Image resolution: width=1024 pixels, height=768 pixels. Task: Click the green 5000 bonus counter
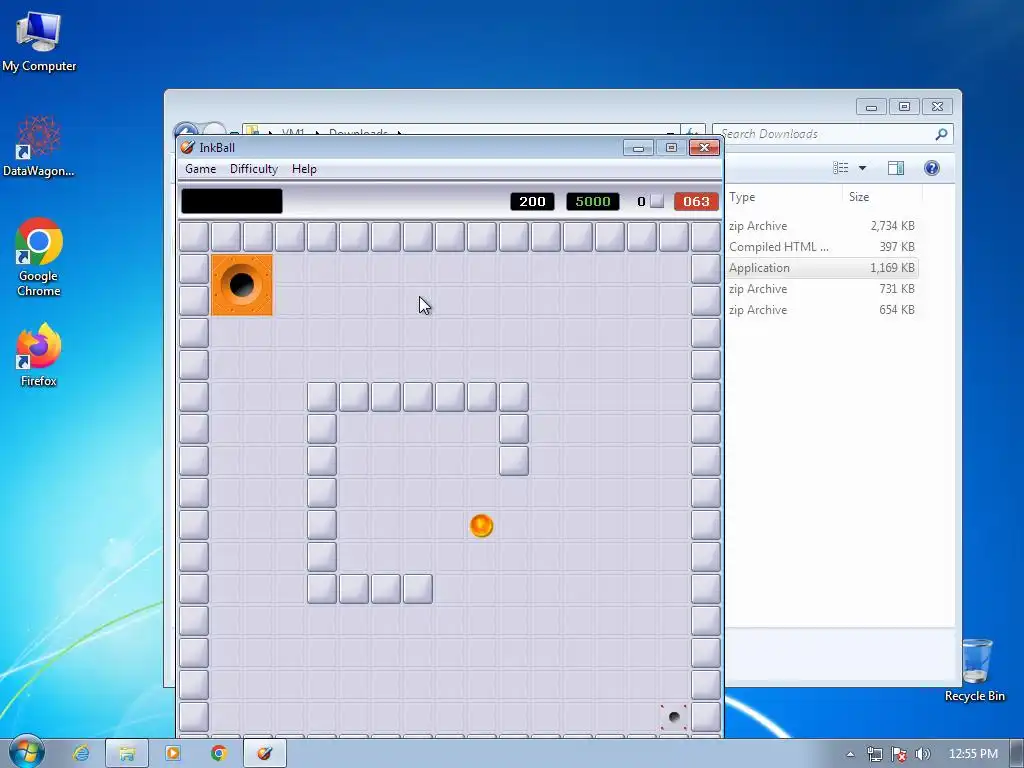click(593, 202)
